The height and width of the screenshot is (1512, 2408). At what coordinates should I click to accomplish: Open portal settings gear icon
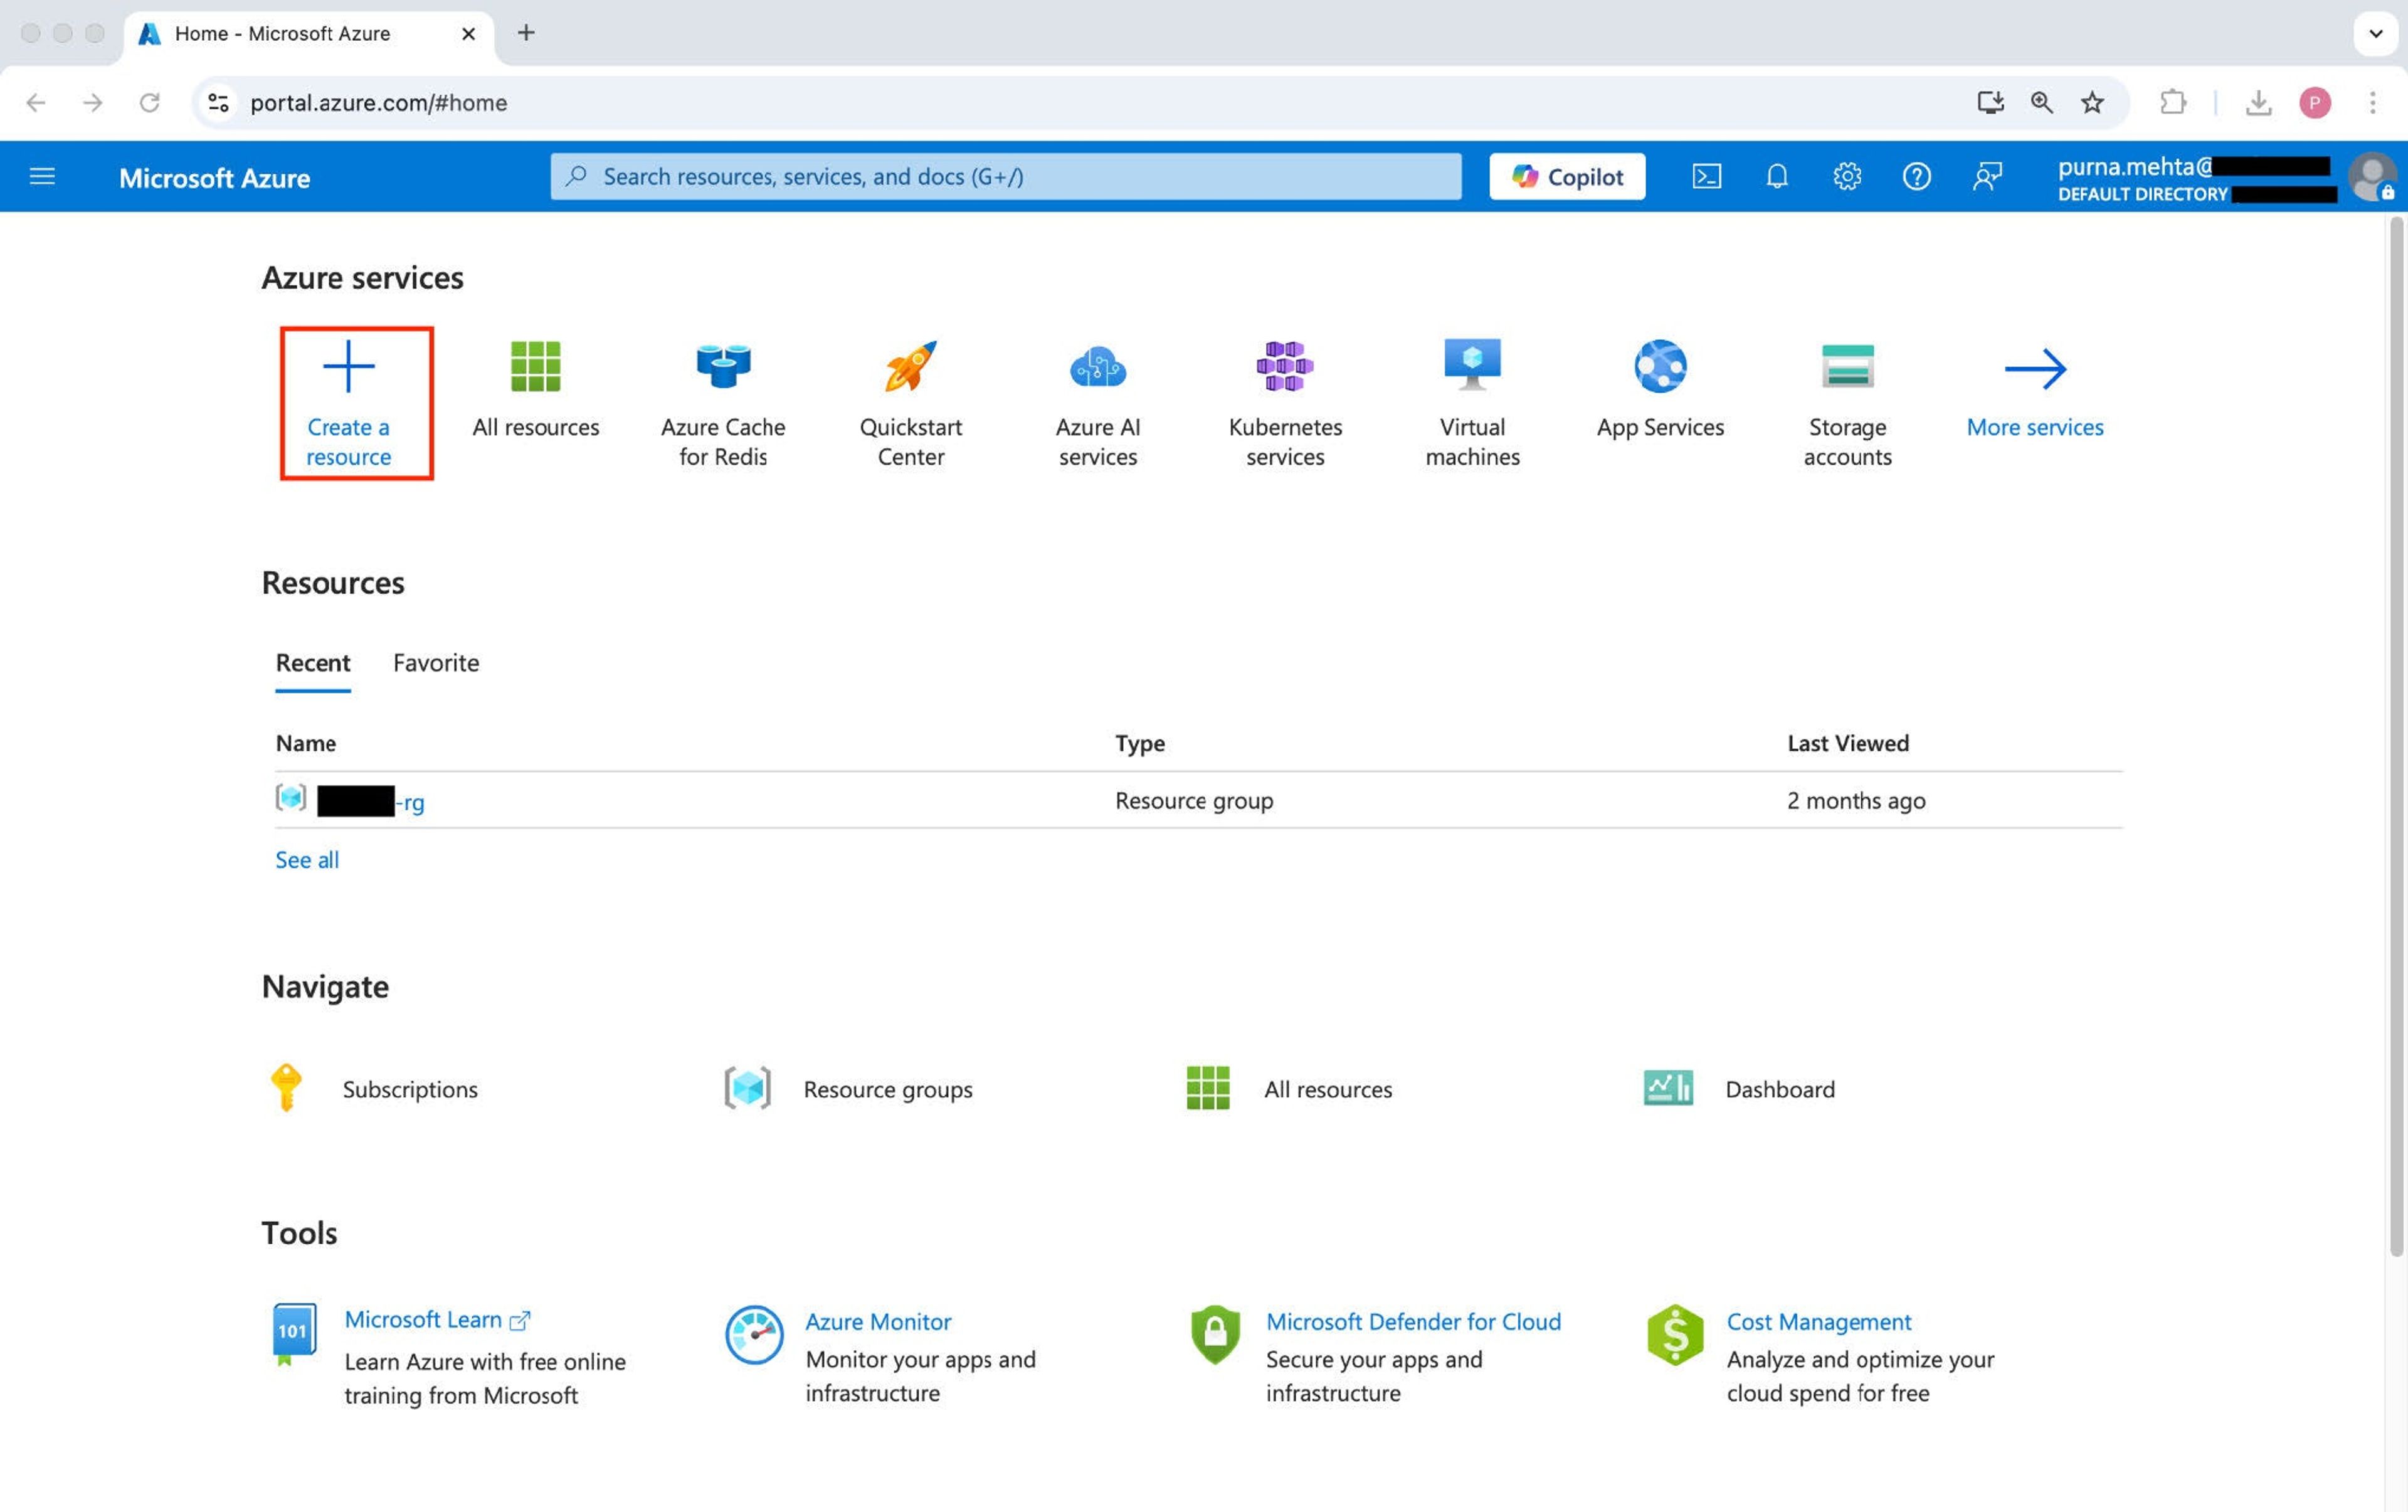click(1846, 177)
